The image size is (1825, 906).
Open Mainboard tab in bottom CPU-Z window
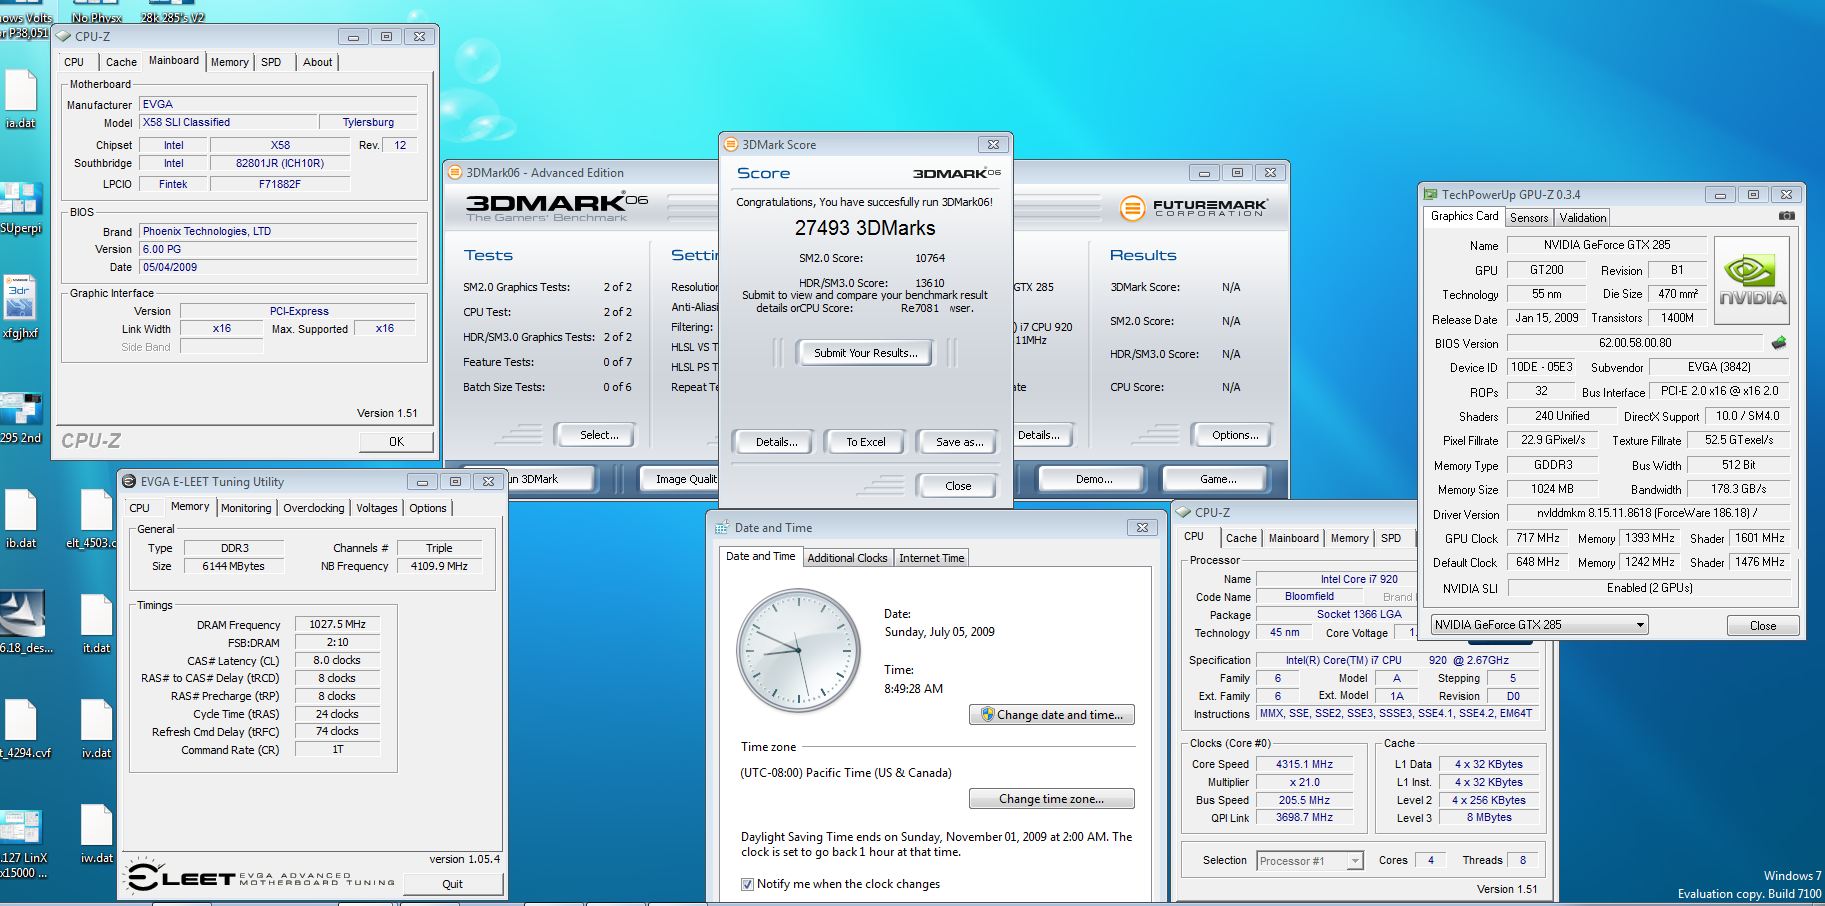tap(1294, 538)
